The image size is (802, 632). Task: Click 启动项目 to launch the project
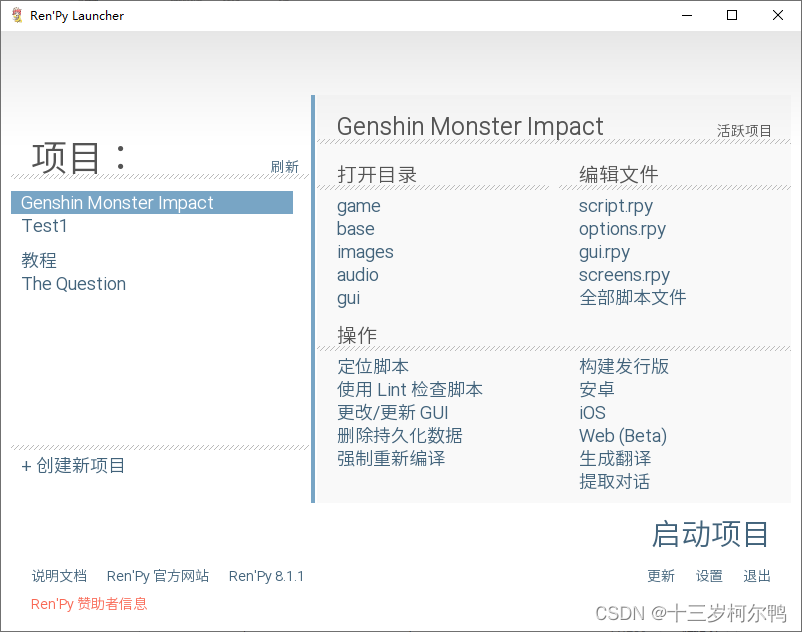pos(710,534)
